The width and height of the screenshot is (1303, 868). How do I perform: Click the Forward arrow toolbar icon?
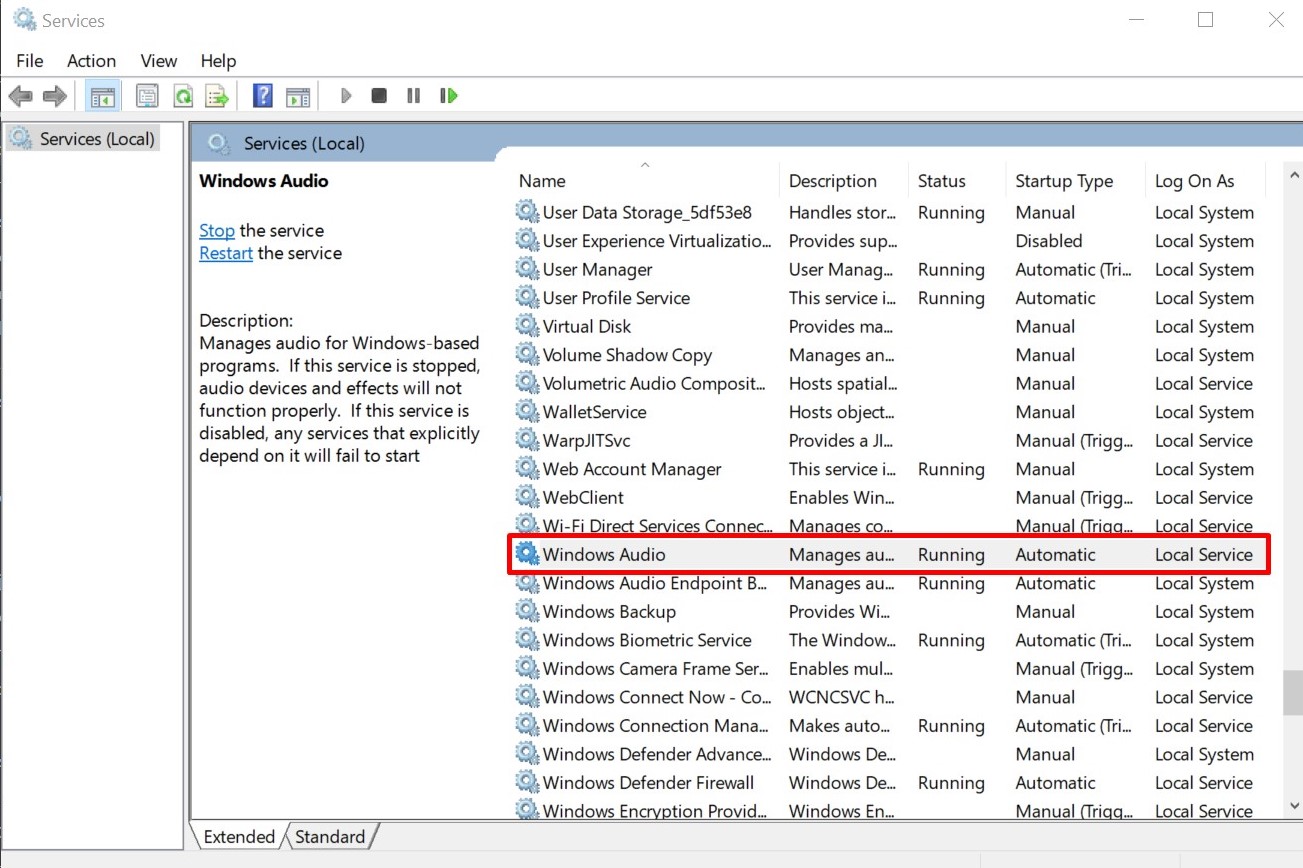(x=55, y=96)
